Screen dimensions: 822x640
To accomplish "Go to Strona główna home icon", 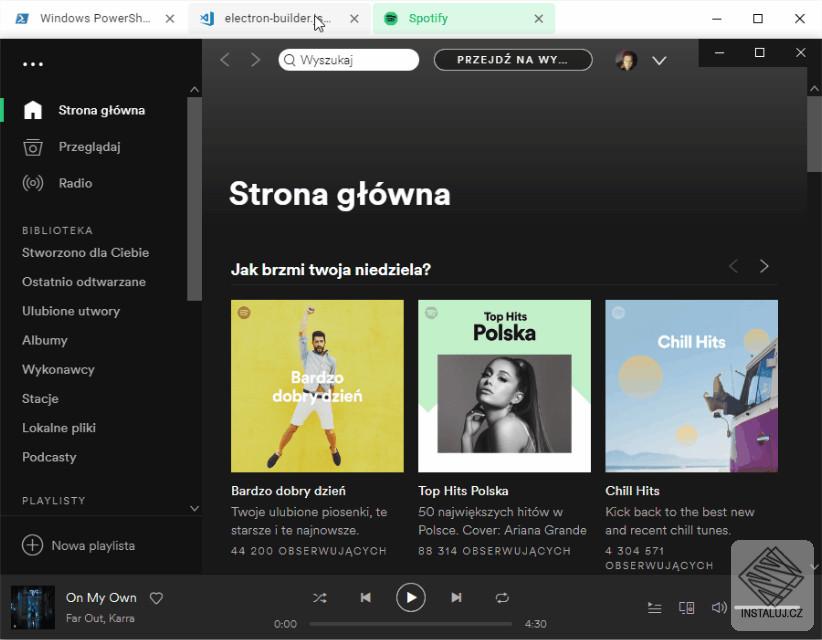I will pos(33,110).
